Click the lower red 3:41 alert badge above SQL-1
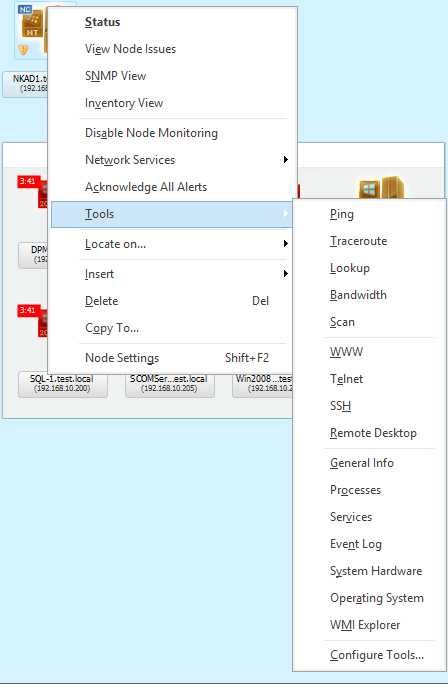This screenshot has height=684, width=448. coord(29,311)
